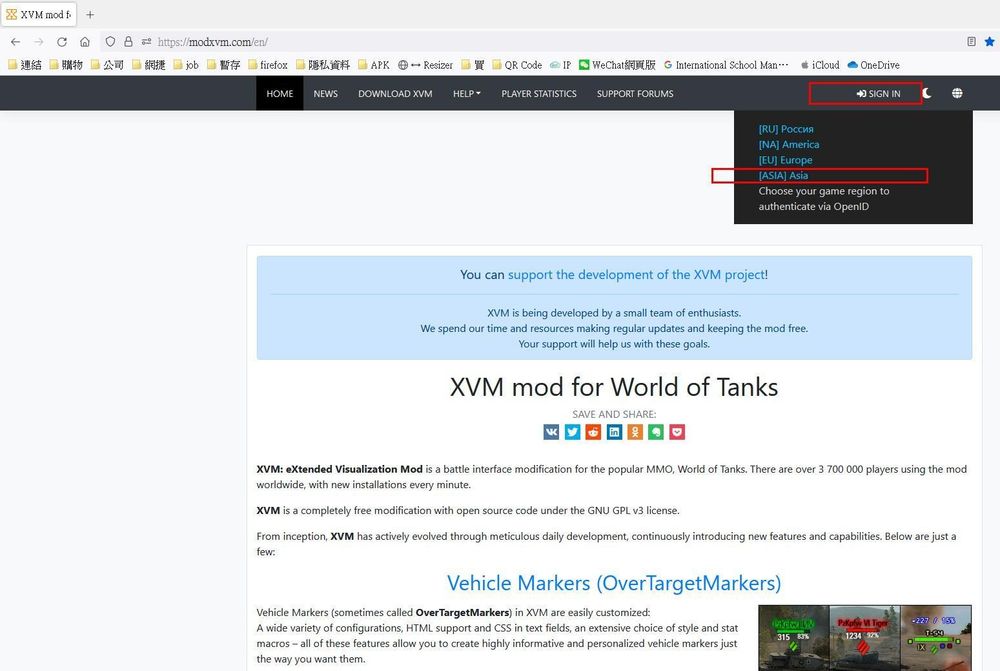1000x671 pixels.
Task: Open the job bookmarks folder
Action: point(186,65)
